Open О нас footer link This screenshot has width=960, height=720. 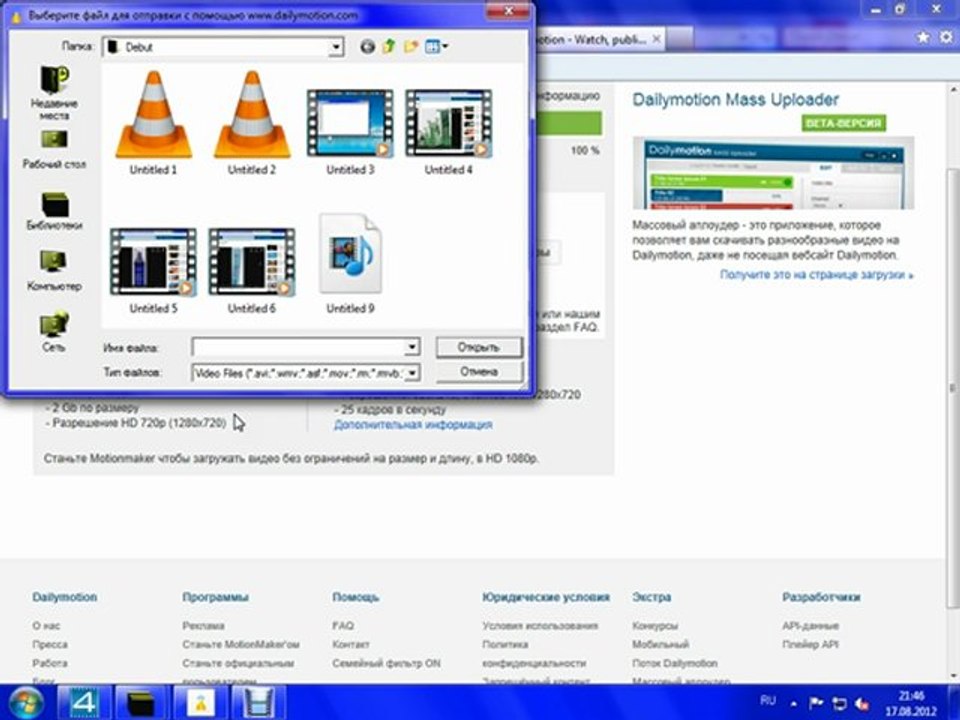point(46,626)
